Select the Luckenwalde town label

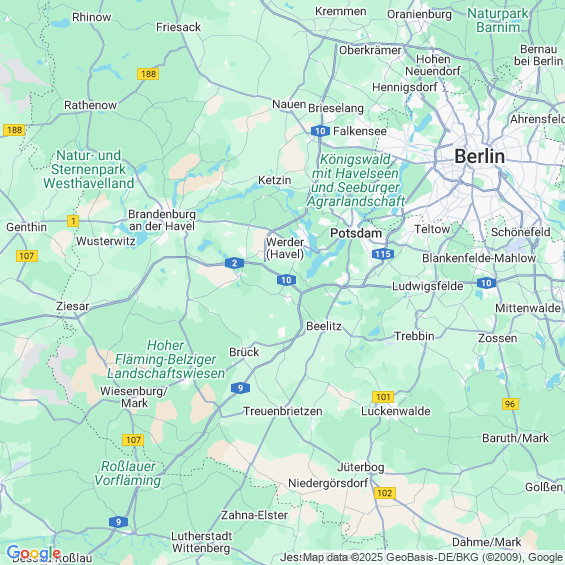tap(396, 411)
